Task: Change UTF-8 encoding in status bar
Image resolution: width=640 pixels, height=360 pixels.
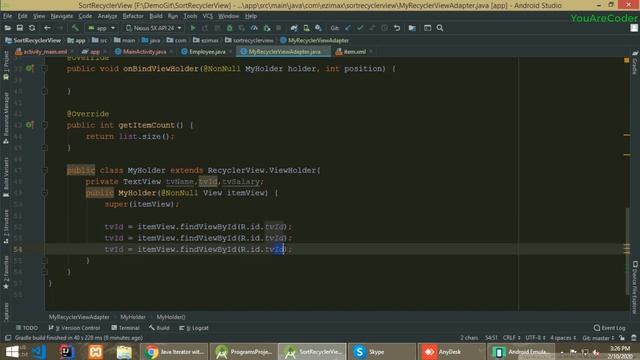Action: [536, 338]
